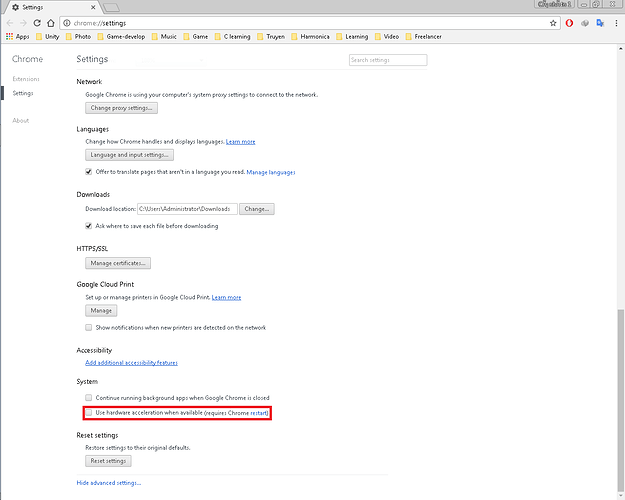Go to the home page icon
The image size is (625, 500).
[x=51, y=23]
